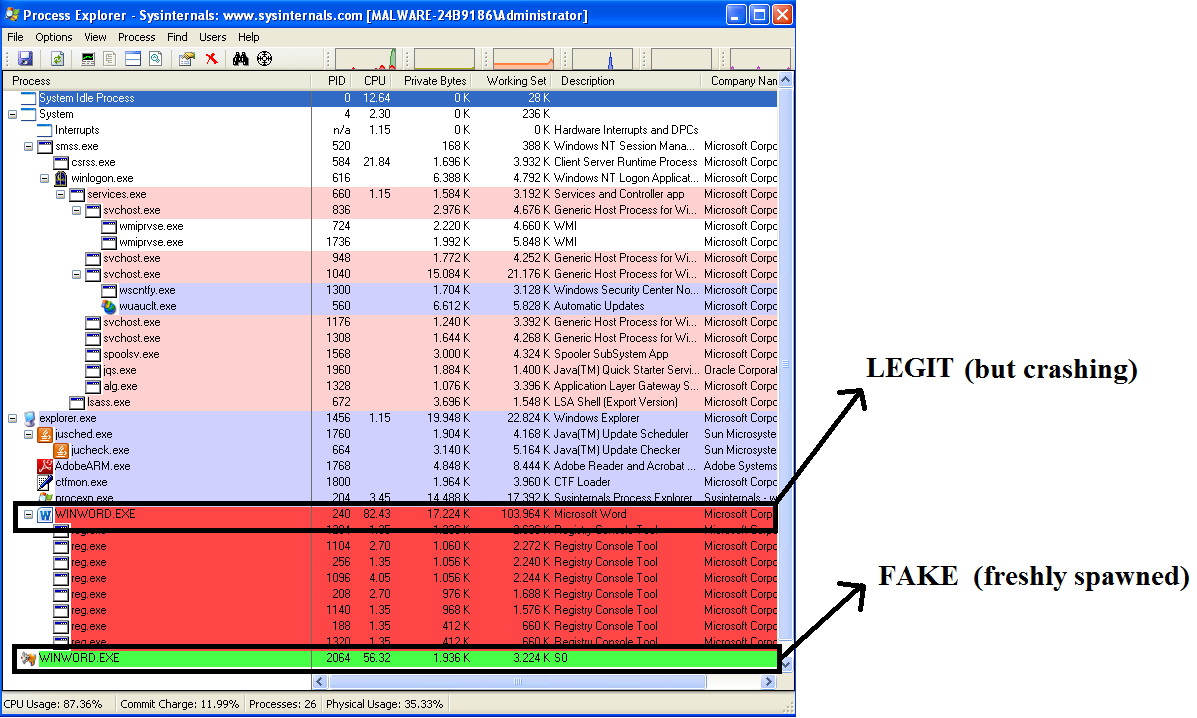Open the process Properties toolbar icon
The image size is (1197, 718).
pyautogui.click(x=187, y=59)
